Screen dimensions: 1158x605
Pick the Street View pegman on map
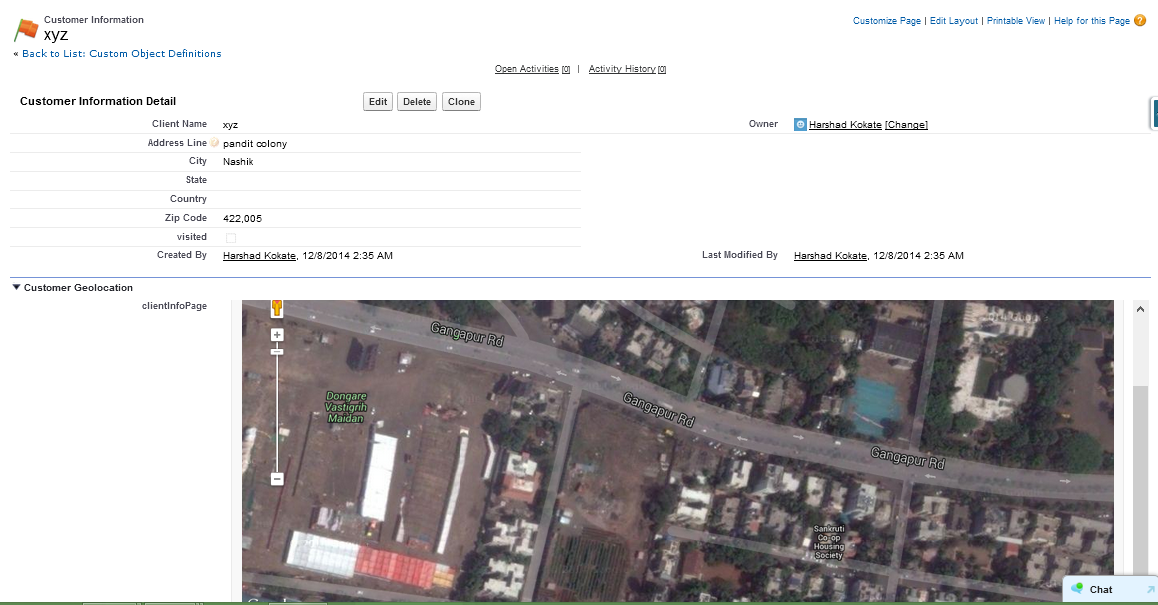click(277, 308)
